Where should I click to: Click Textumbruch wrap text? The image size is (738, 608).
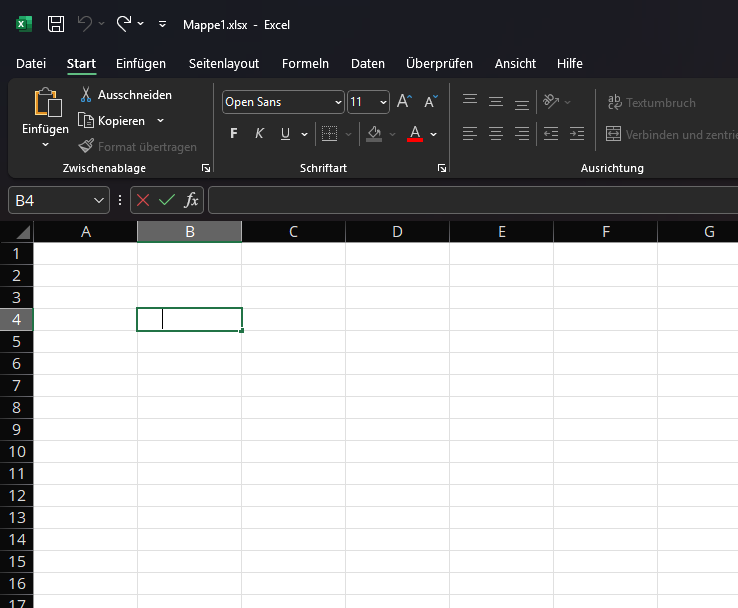(651, 103)
